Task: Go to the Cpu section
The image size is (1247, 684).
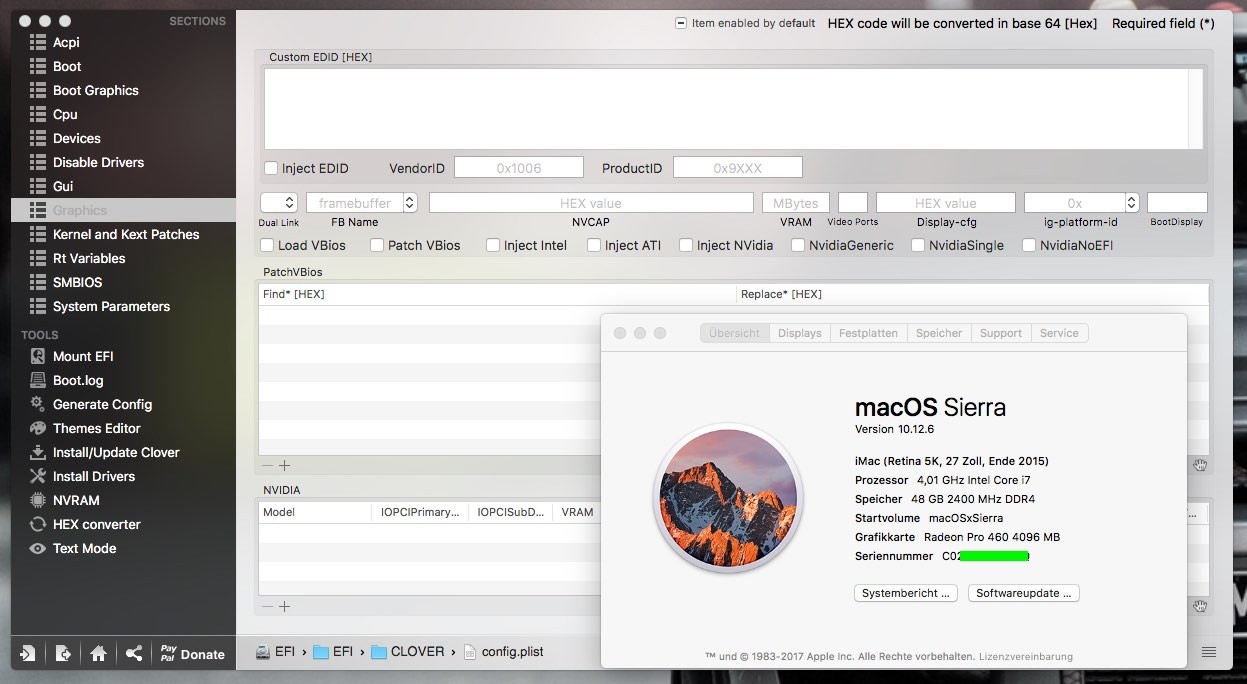Action: point(65,114)
